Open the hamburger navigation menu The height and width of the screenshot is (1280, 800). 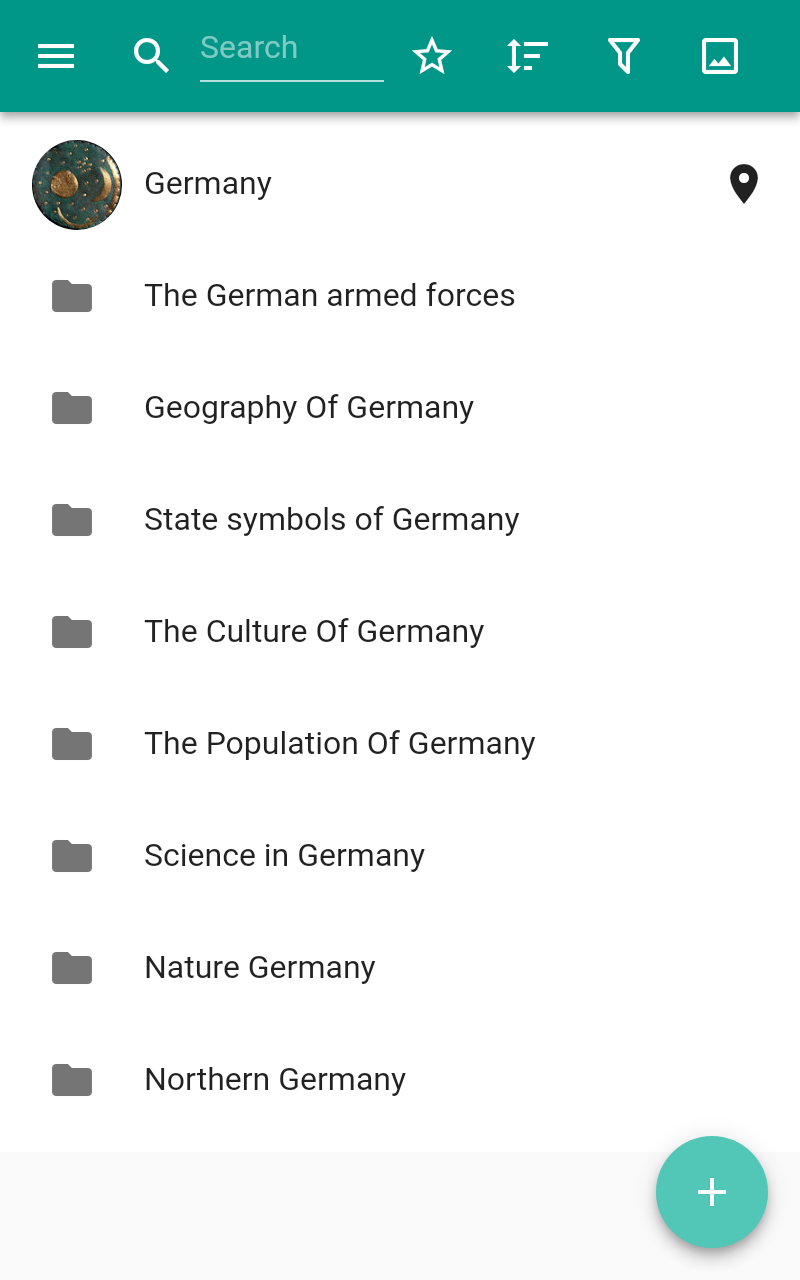(x=56, y=56)
